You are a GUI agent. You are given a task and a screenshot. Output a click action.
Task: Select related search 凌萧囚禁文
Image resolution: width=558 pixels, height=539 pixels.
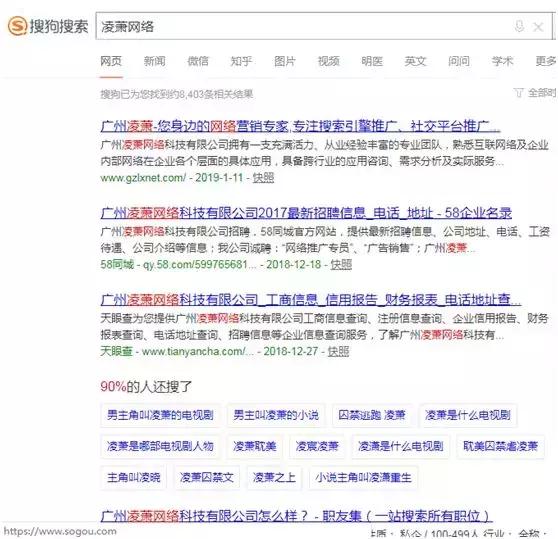pyautogui.click(x=207, y=477)
